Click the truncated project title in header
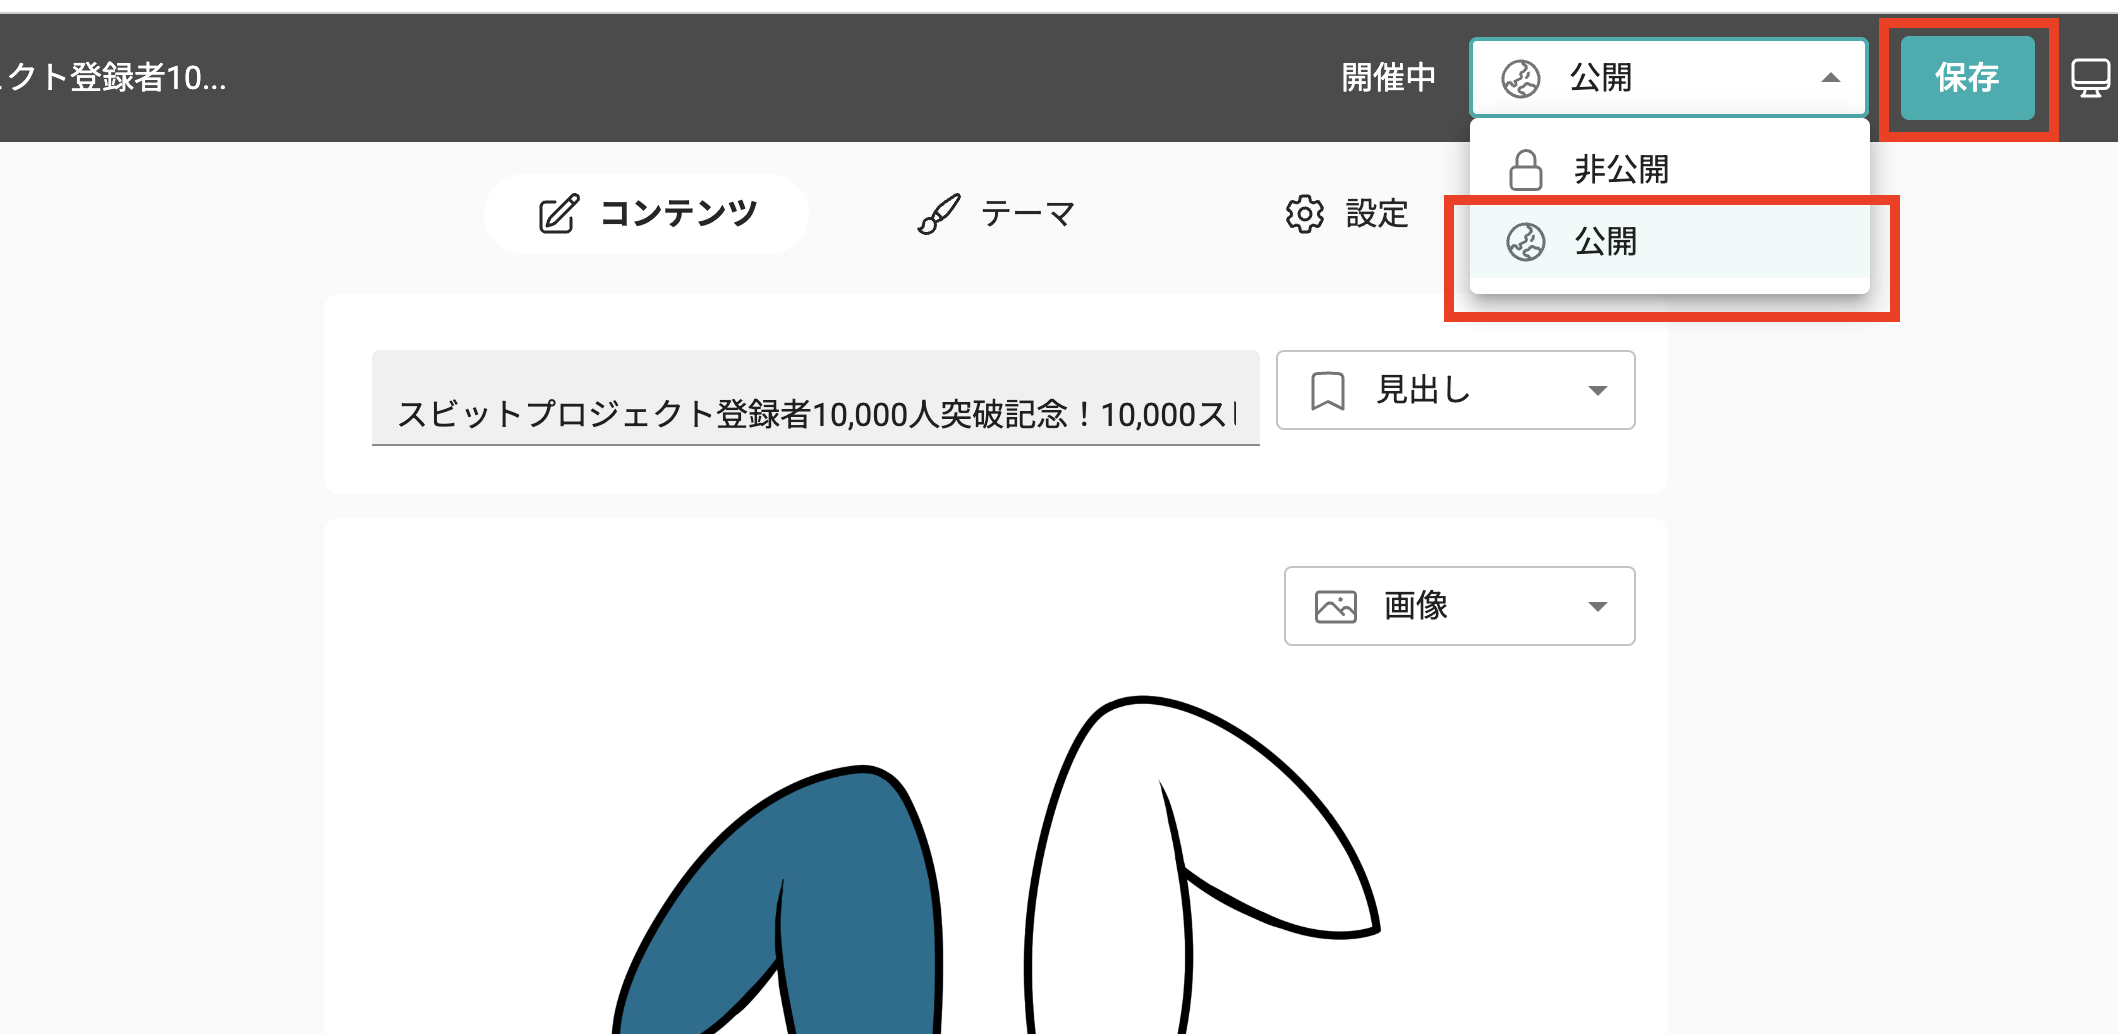 click(114, 78)
